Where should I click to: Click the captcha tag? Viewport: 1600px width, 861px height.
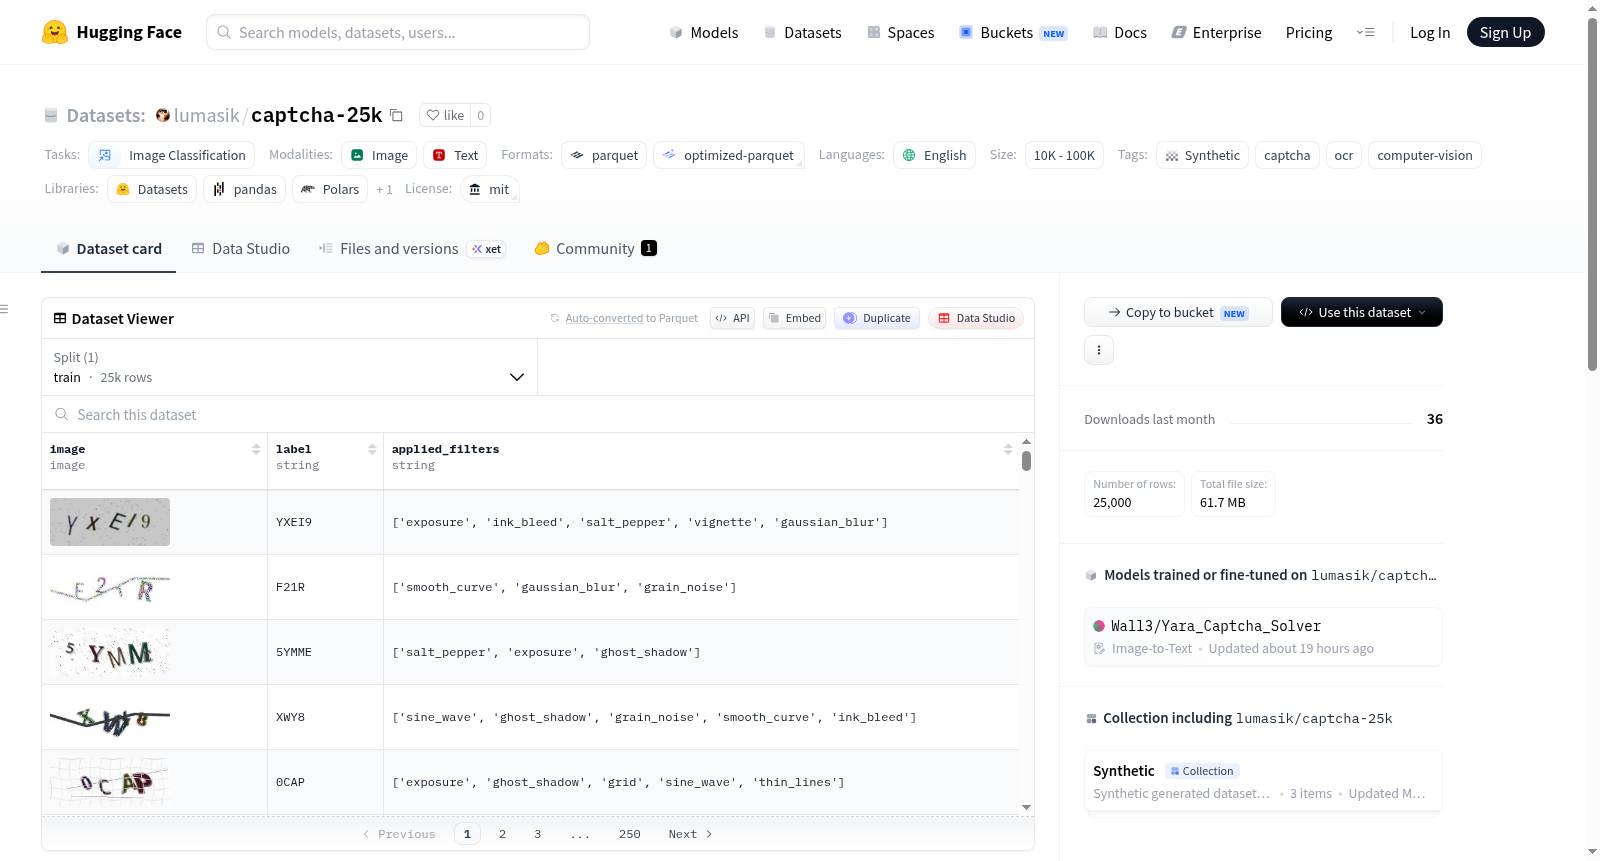(1287, 155)
